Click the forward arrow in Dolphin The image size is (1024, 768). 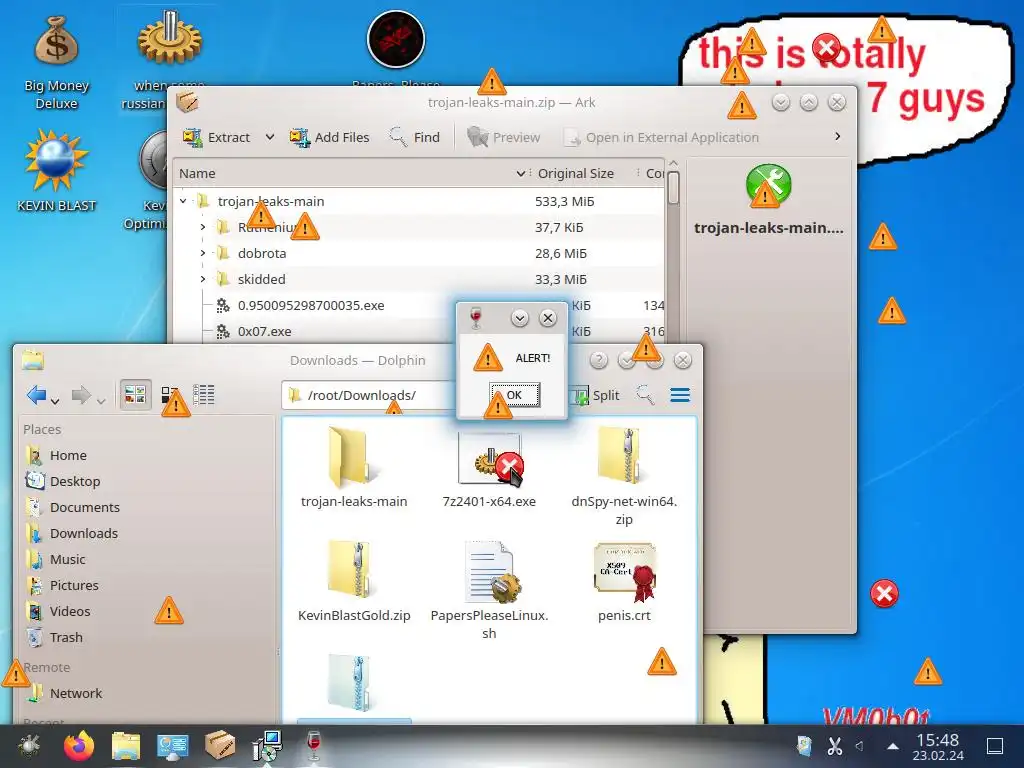pos(81,394)
